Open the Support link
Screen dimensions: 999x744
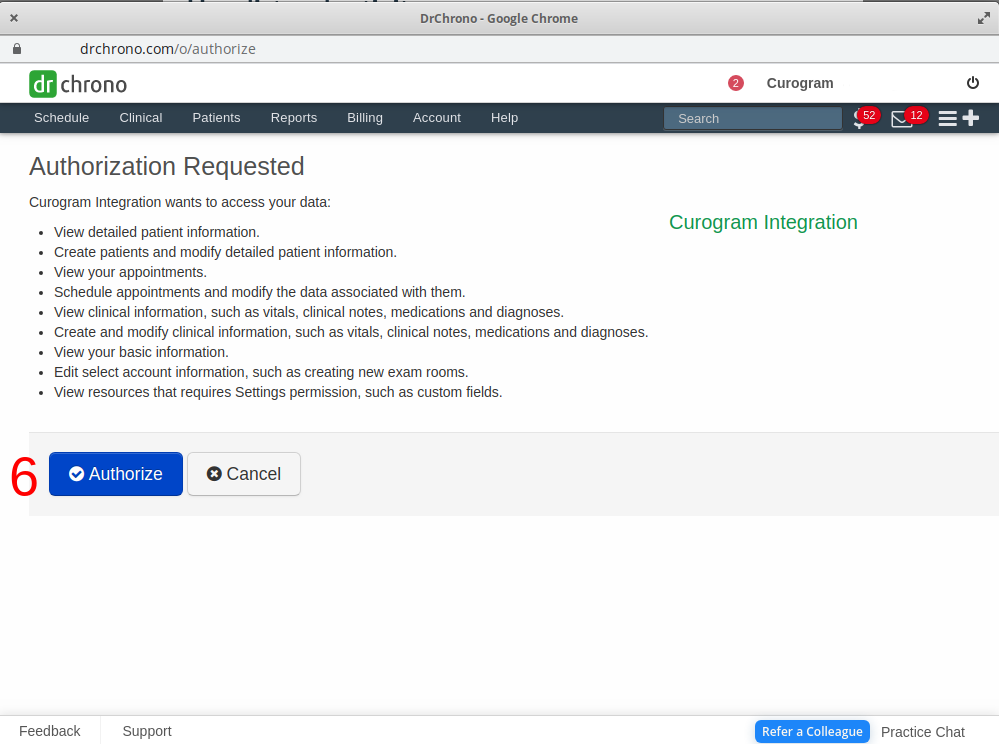tap(147, 731)
